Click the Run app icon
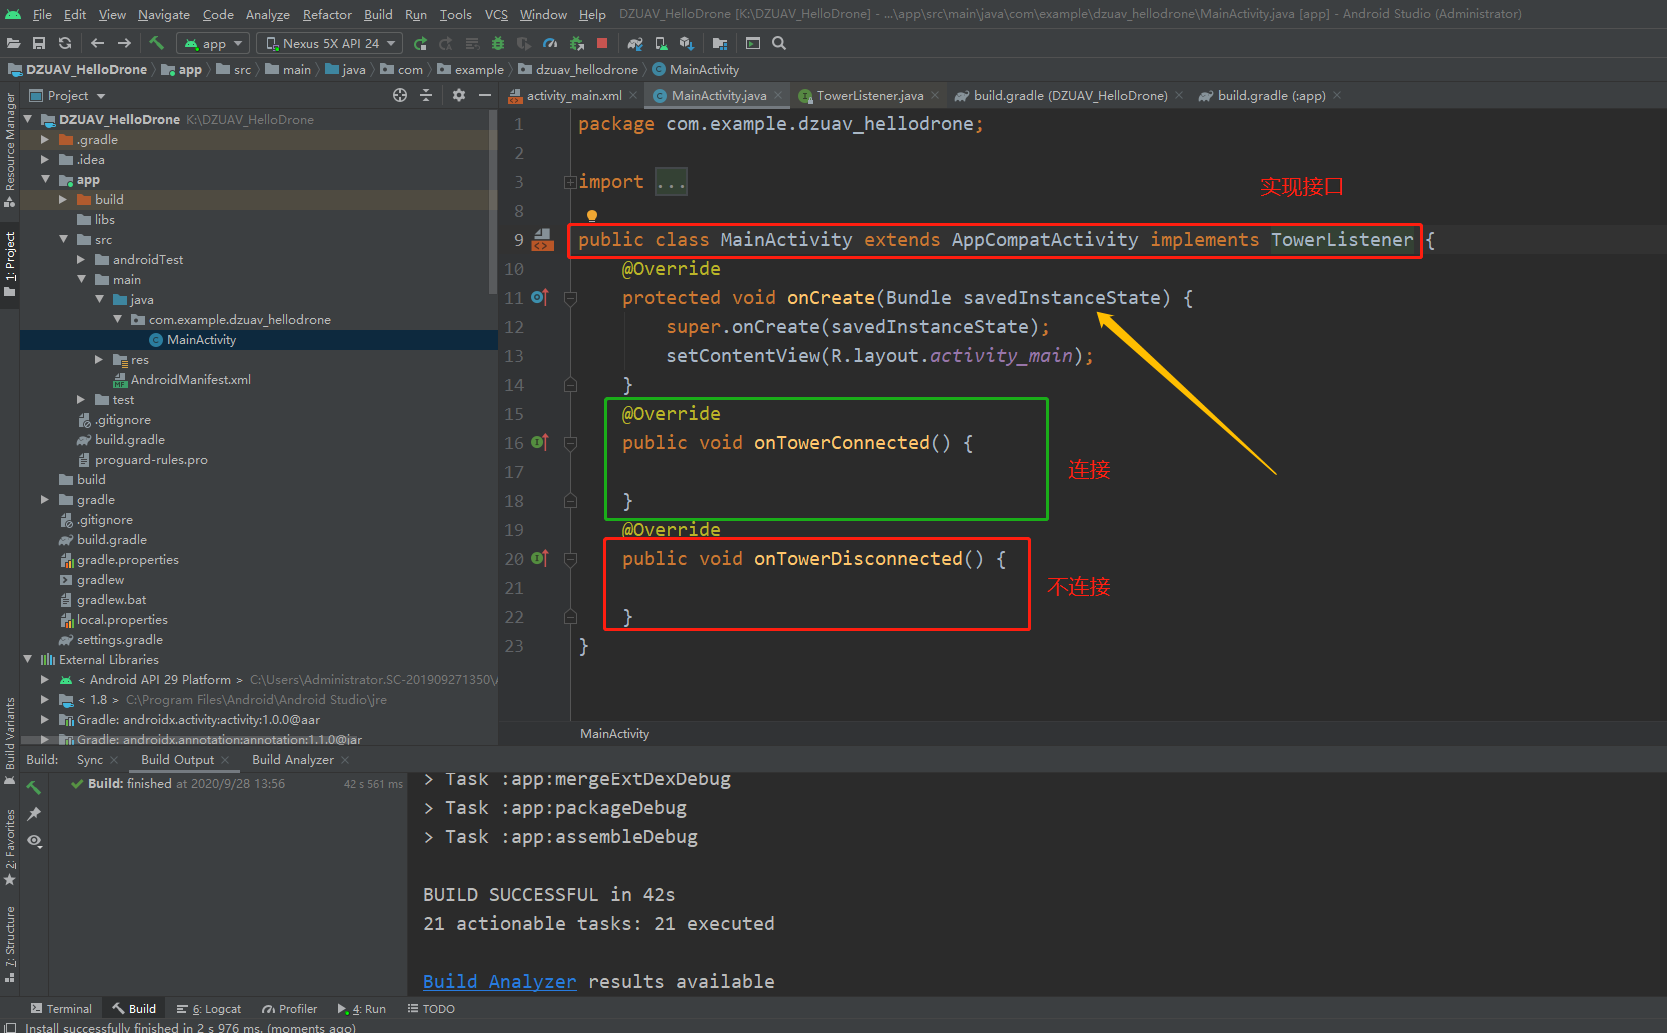Screen dimensions: 1667x1033 click(x=420, y=43)
